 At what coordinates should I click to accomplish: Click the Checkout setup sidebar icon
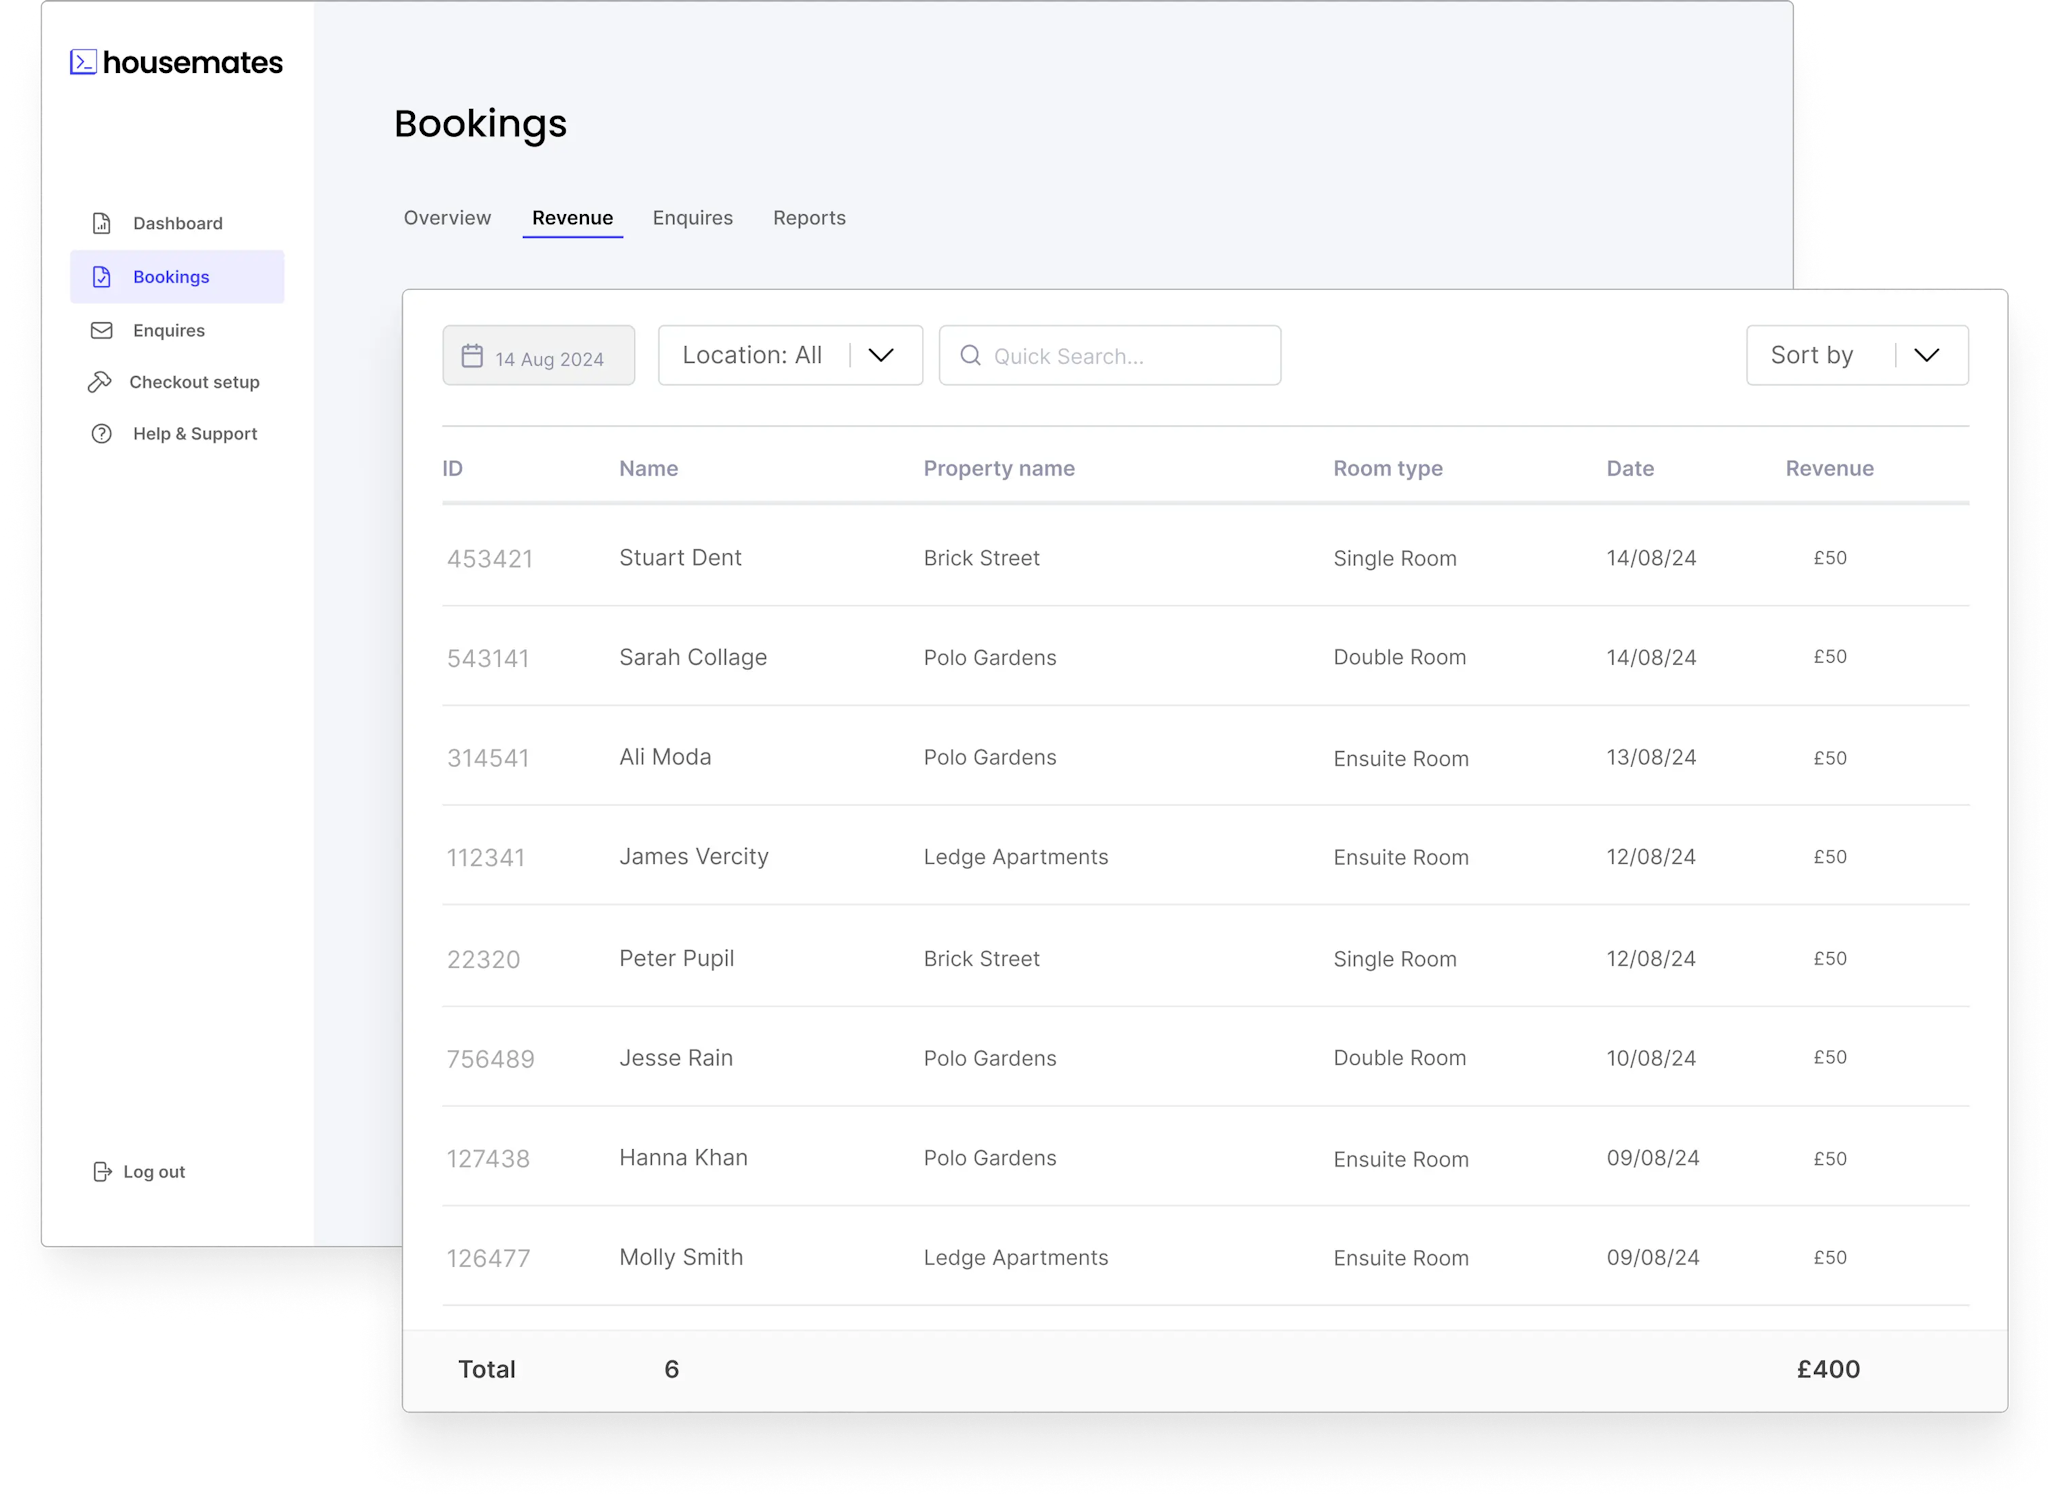[100, 380]
